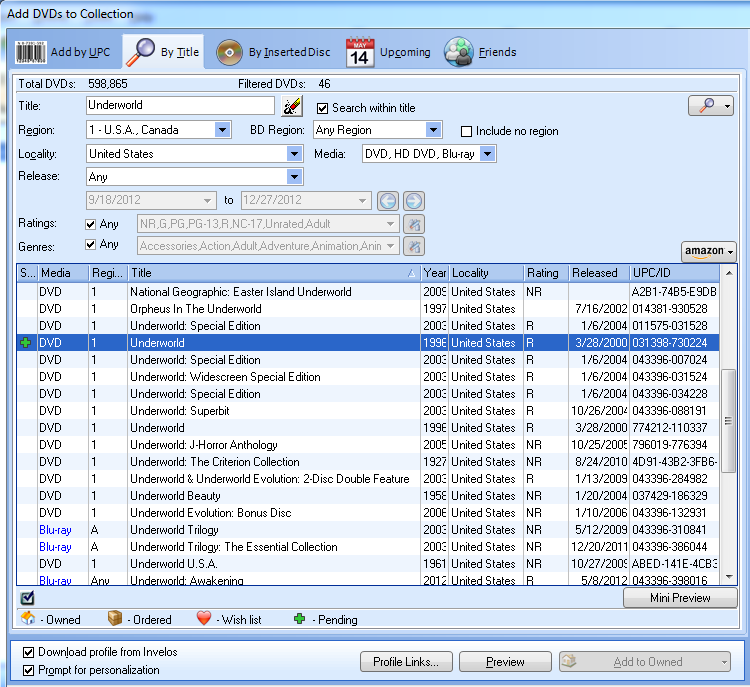Go to previous date range with left arrow

coord(387,201)
